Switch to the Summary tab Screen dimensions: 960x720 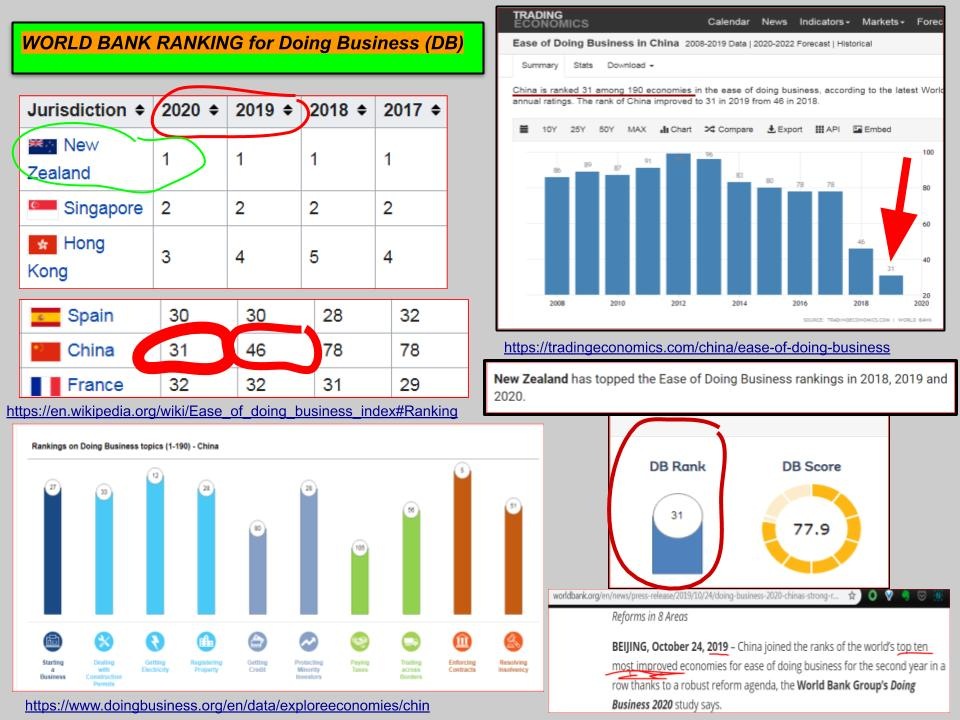[539, 66]
